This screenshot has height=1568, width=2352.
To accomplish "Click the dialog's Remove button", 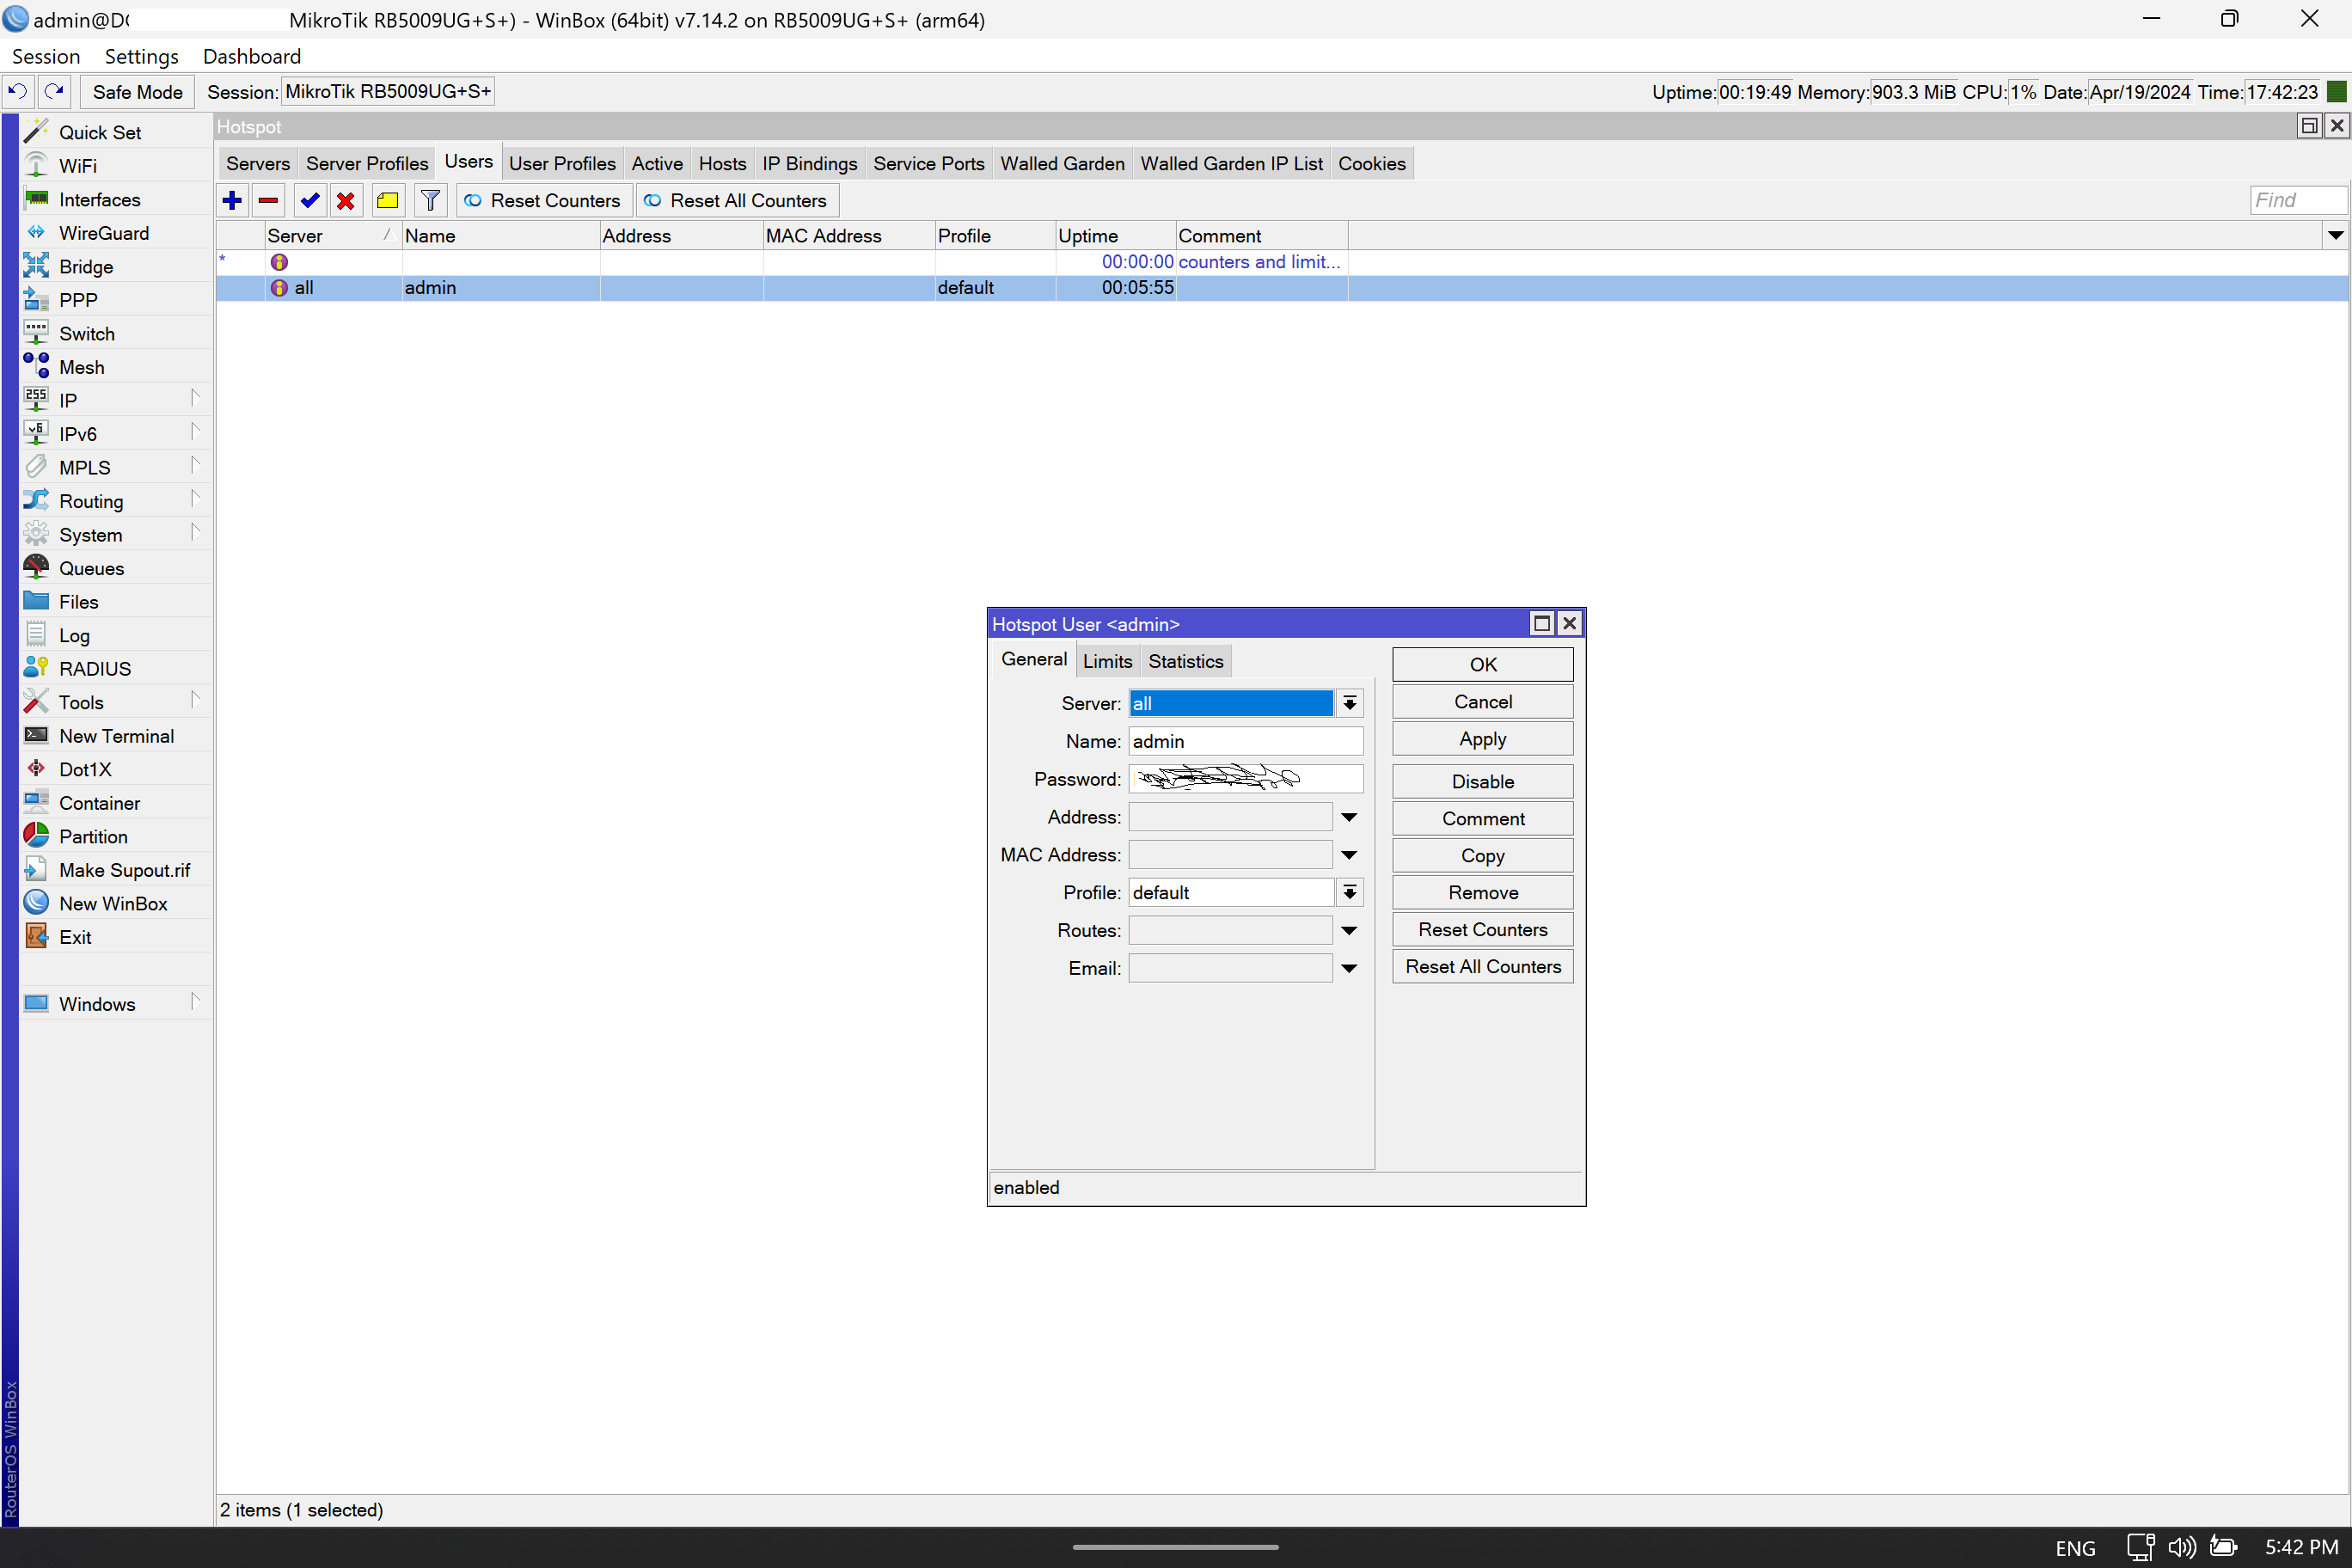I will pos(1482,893).
